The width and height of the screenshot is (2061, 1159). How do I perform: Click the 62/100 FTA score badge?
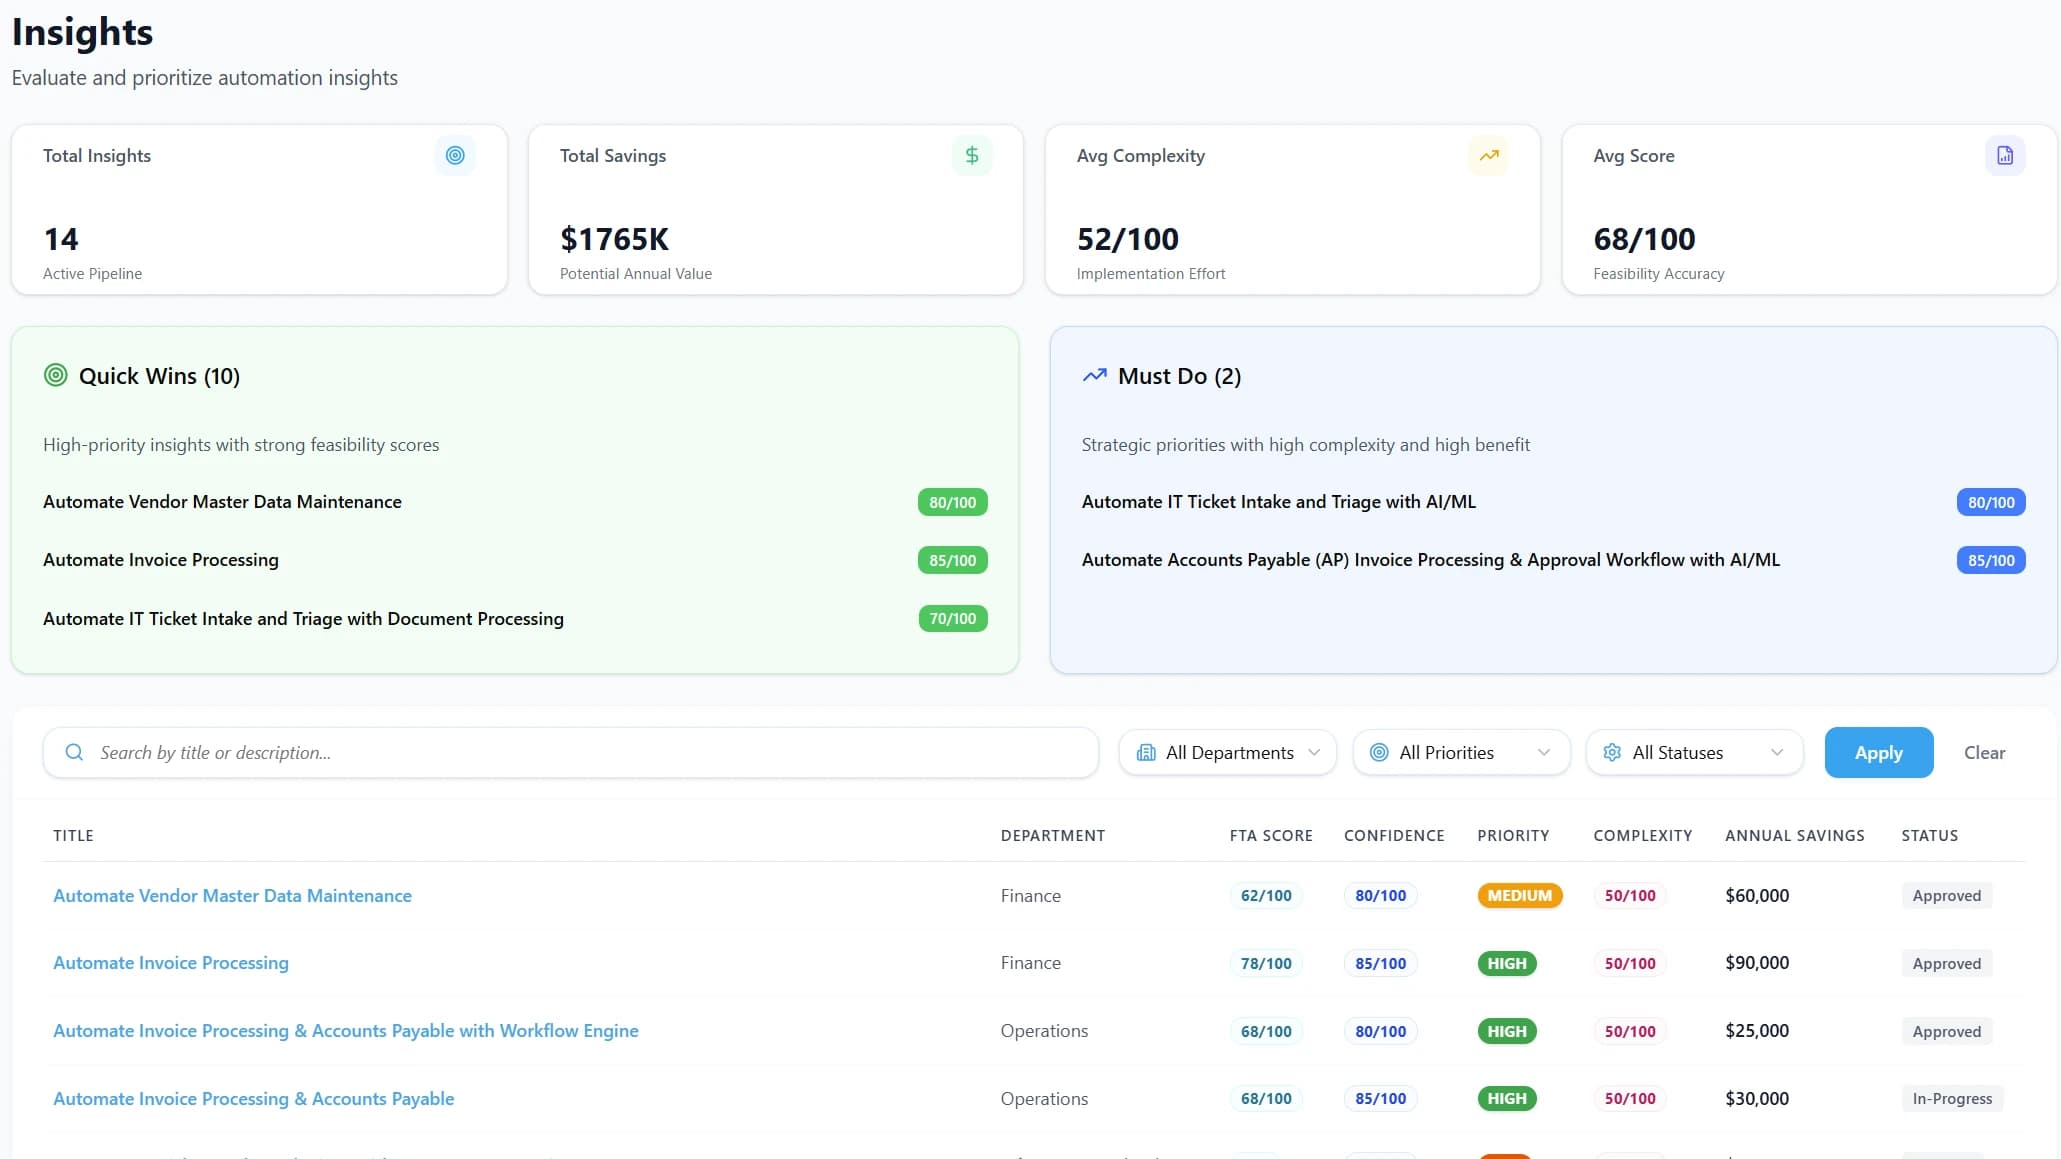click(x=1265, y=896)
